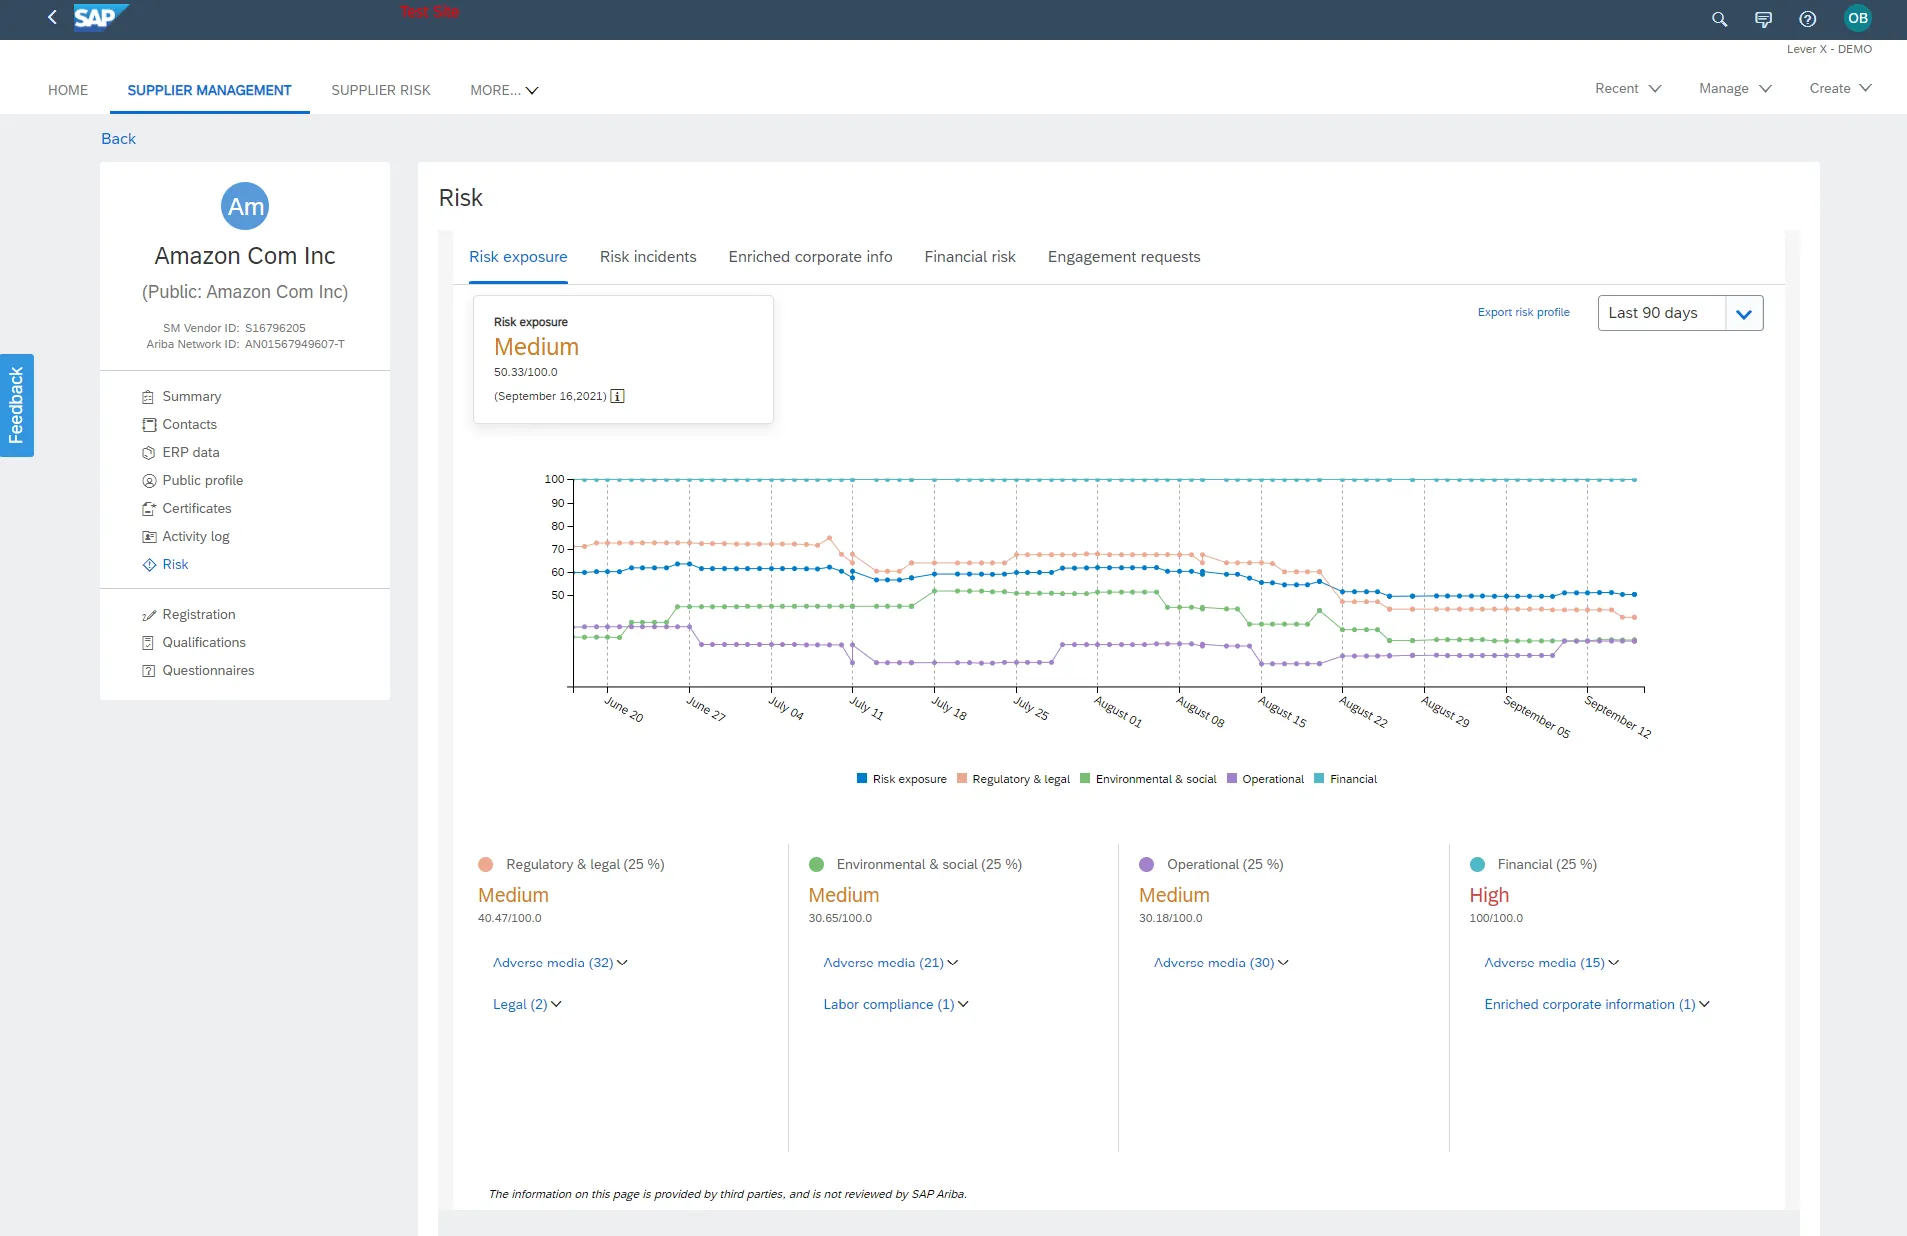Select SUPPLIER MANAGEMENT tab

coord(209,90)
